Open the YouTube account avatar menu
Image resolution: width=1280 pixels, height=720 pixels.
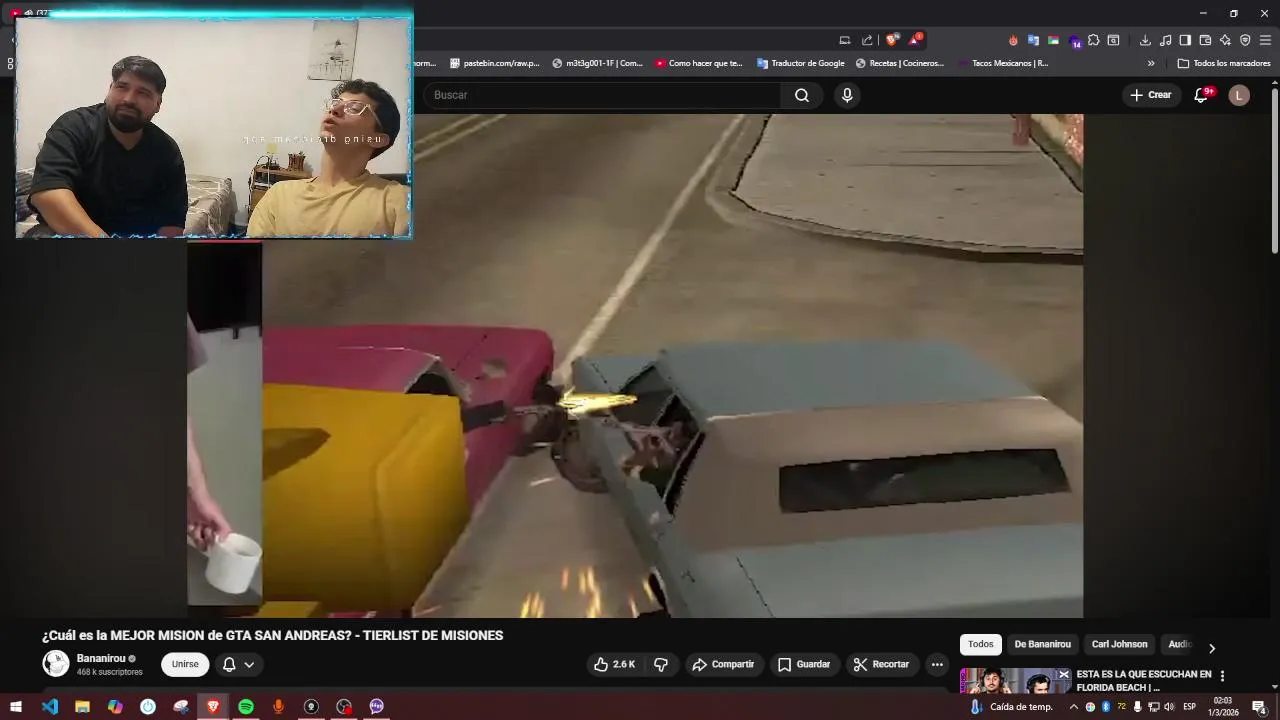tap(1239, 95)
